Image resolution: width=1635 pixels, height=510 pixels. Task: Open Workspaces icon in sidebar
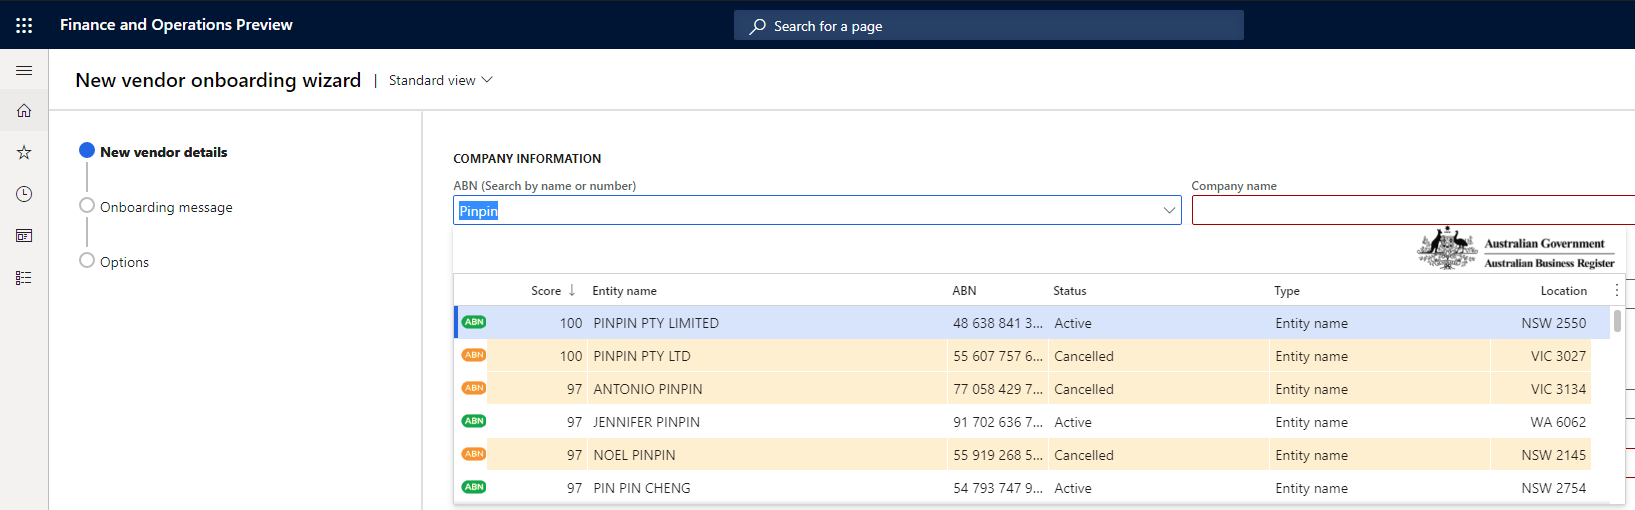(24, 236)
